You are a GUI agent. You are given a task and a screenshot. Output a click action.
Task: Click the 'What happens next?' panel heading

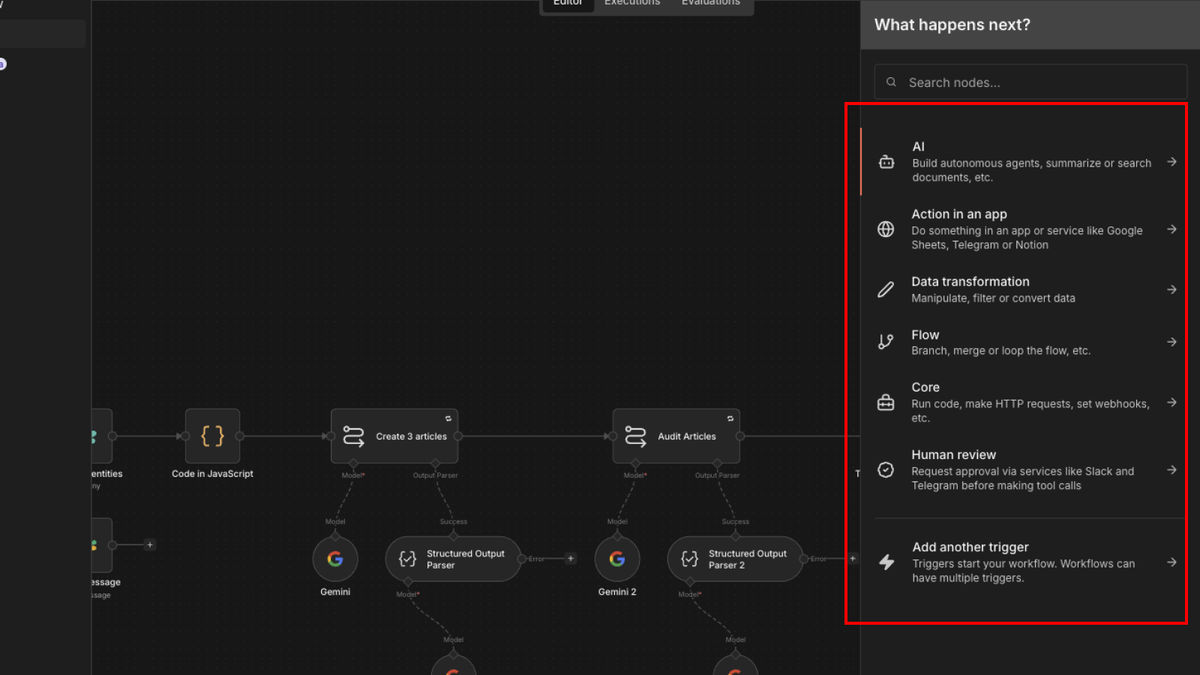(952, 25)
